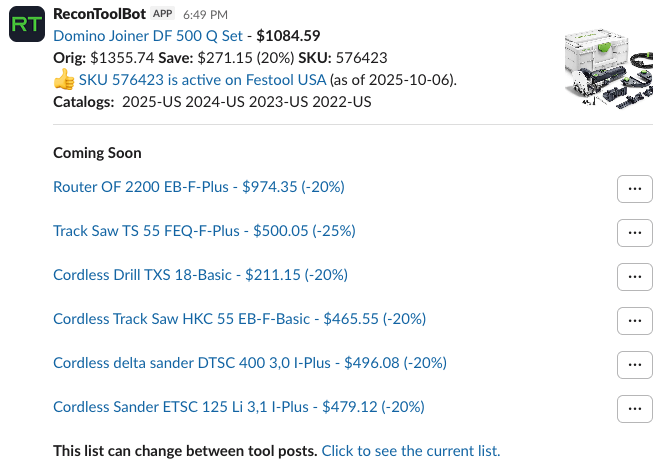
Task: Click the 6:49 PM message timestamp
Action: point(206,15)
